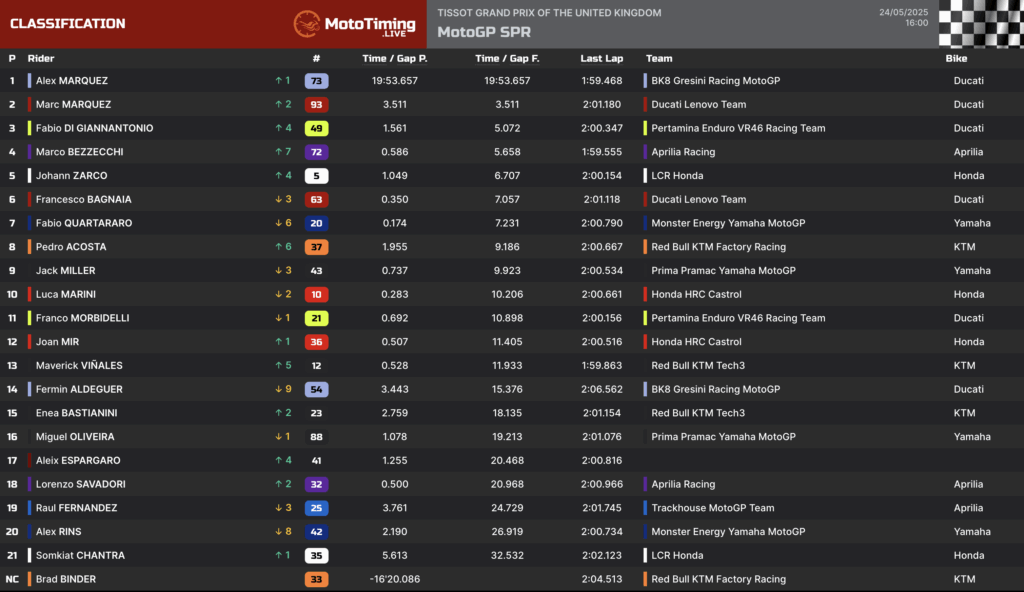1024x592 pixels.
Task: Click Red Bull KTM Tech3 in Viñales row
Action: pyautogui.click(x=698, y=365)
